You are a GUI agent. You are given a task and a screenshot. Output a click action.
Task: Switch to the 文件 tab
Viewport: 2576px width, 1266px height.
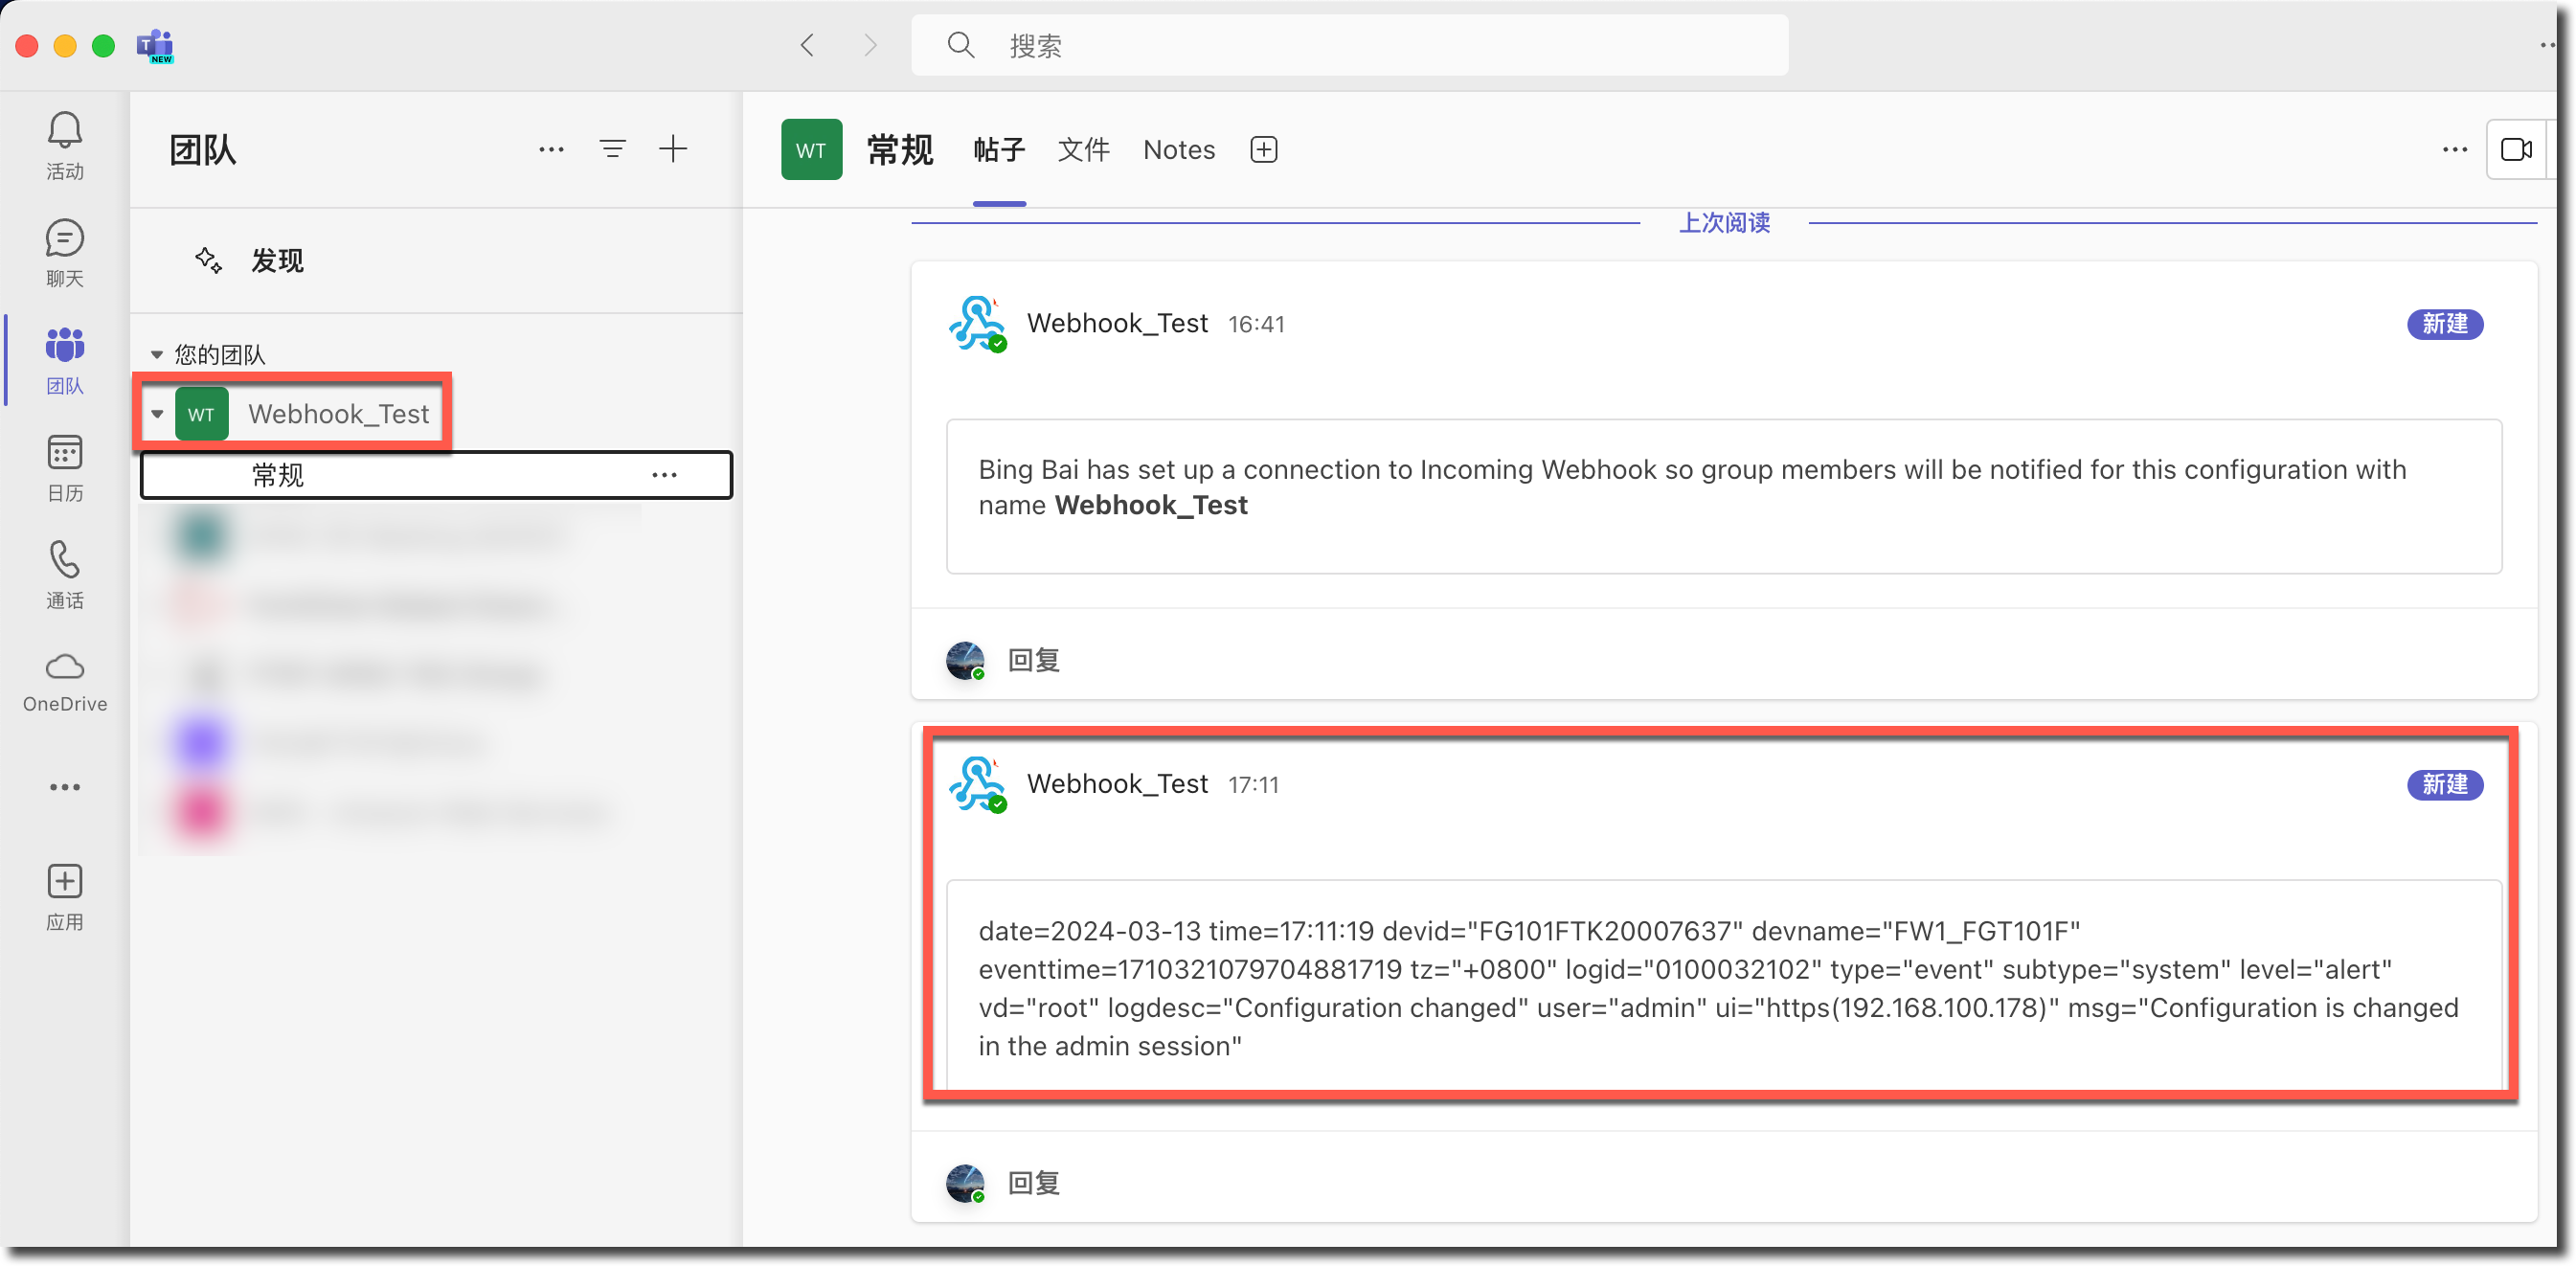pyautogui.click(x=1083, y=149)
